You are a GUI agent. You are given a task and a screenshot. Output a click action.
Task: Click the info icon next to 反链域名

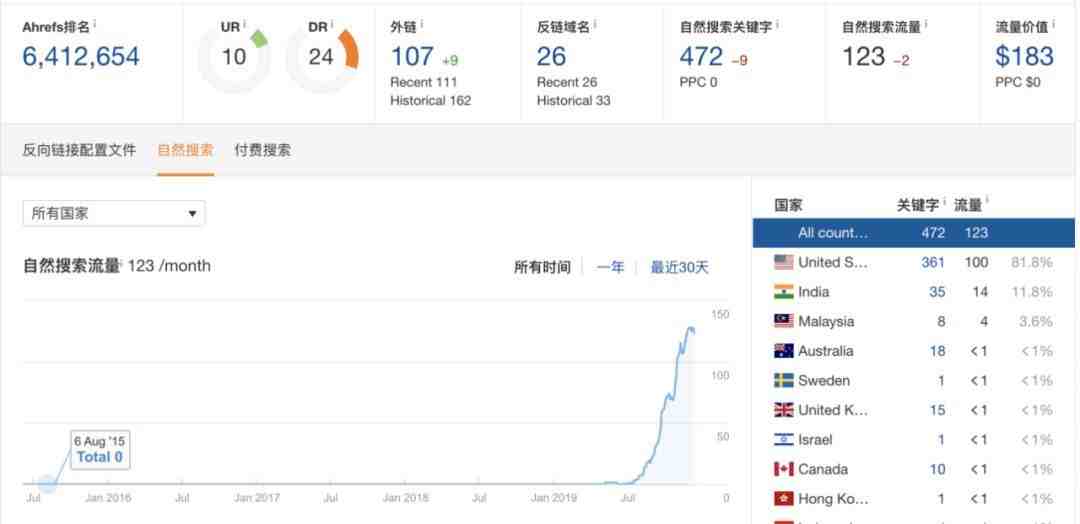[x=595, y=24]
